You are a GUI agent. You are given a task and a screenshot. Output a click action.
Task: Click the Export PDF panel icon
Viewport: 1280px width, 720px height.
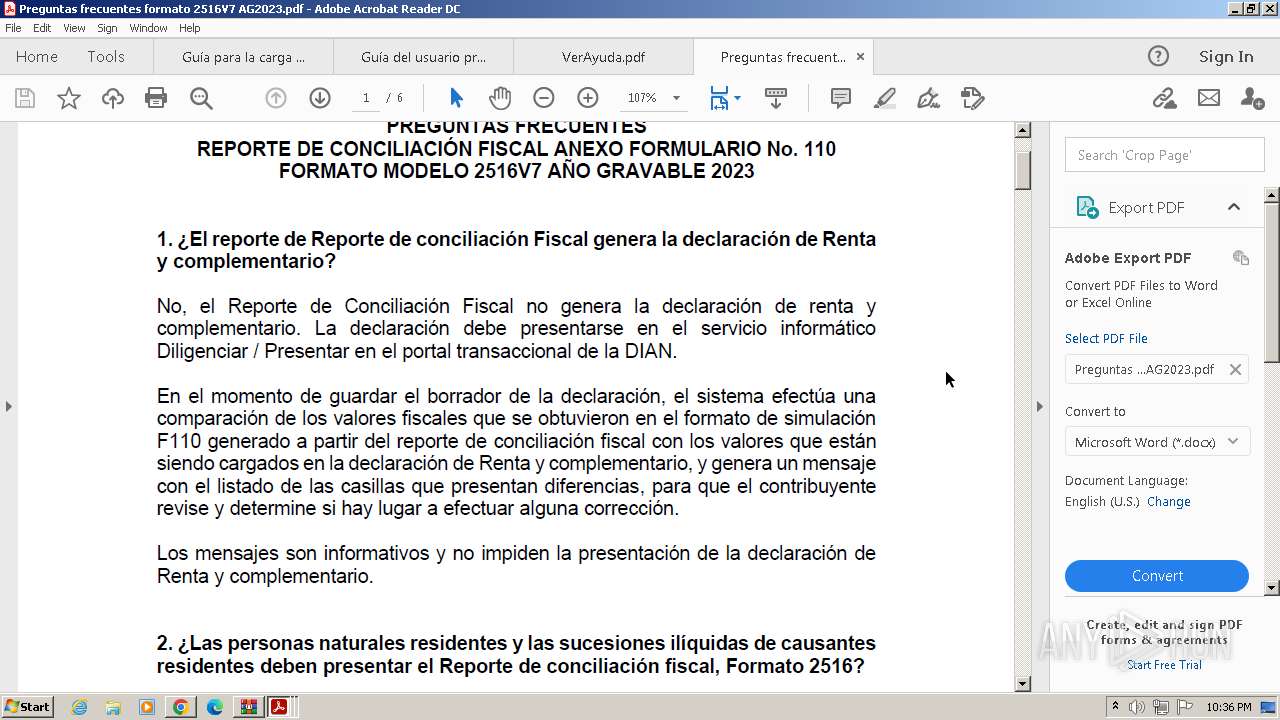(x=1087, y=207)
